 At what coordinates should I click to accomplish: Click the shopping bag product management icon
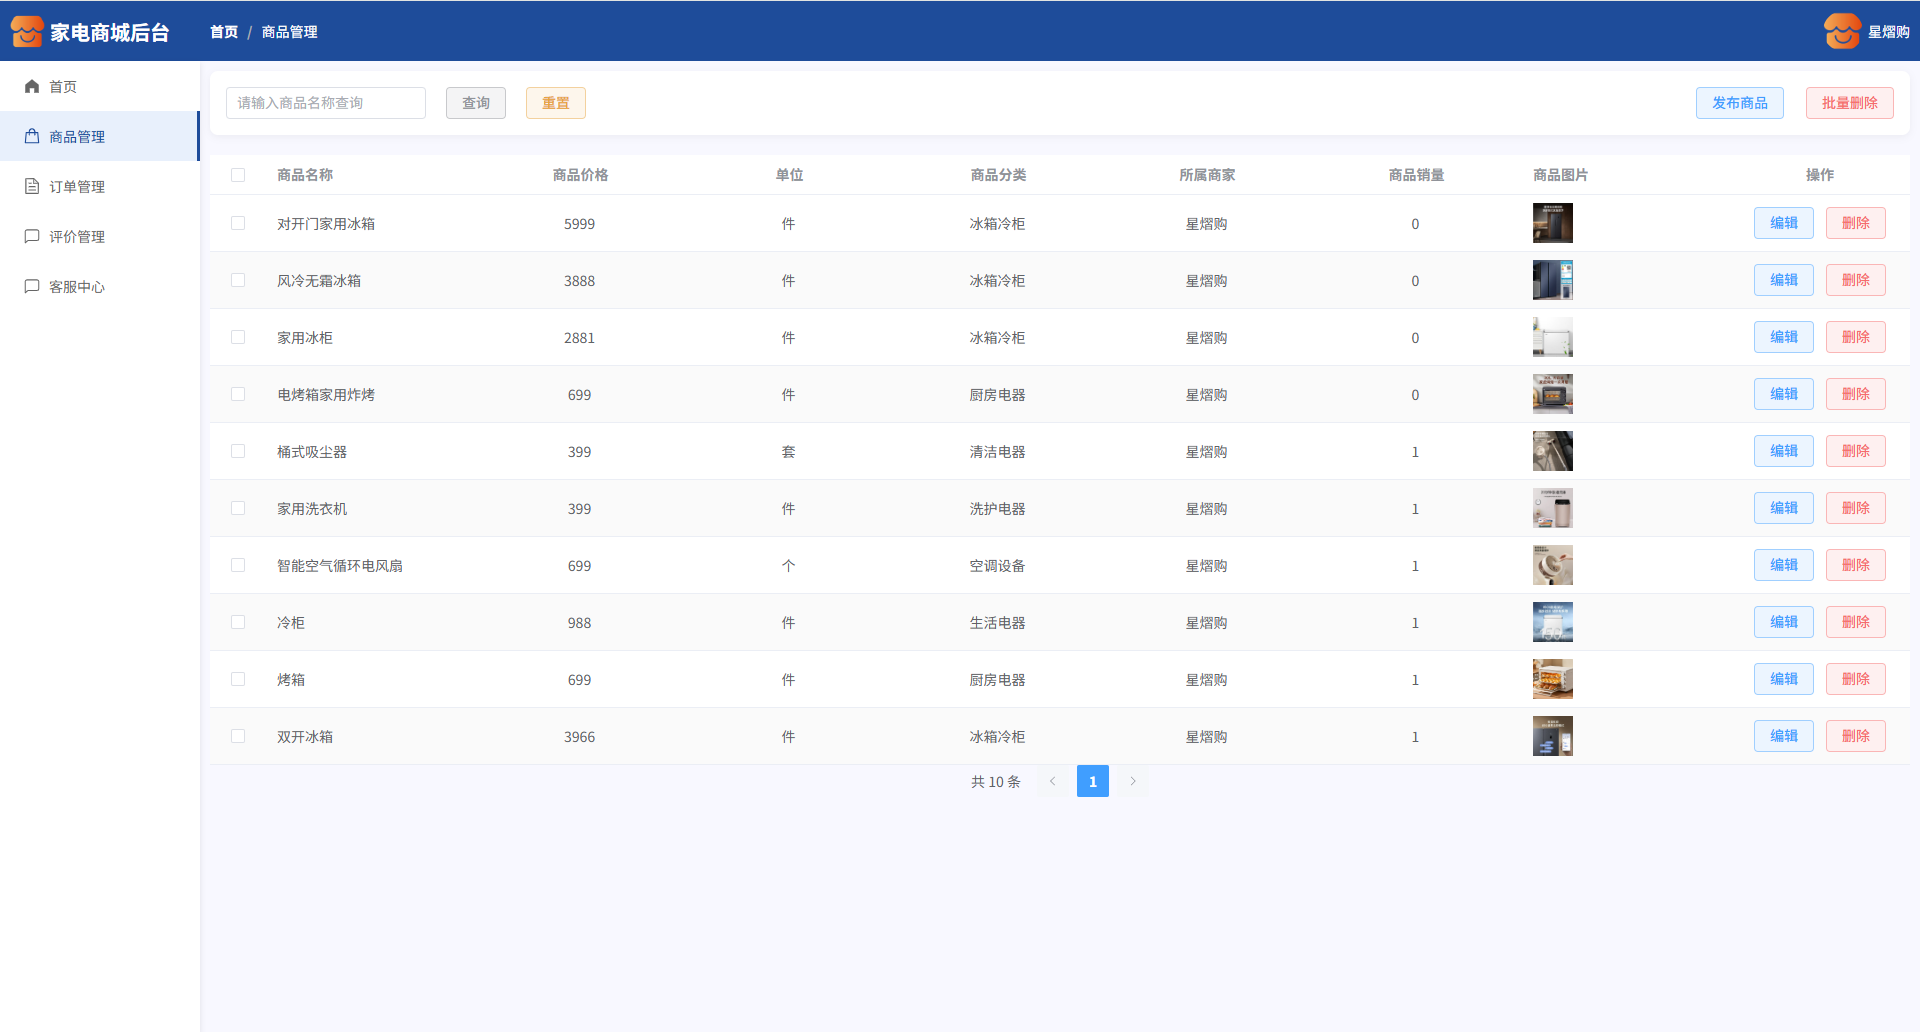[x=32, y=137]
